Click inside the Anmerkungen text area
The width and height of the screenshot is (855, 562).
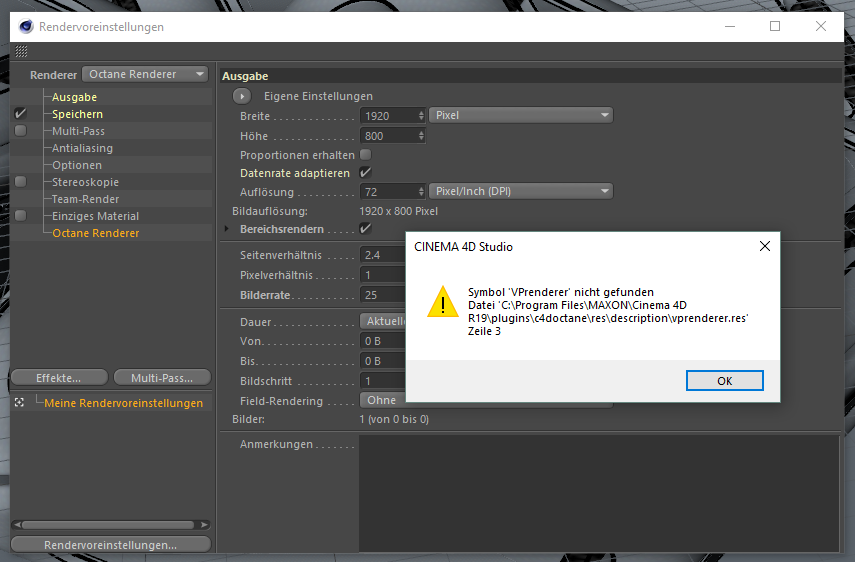(x=598, y=493)
